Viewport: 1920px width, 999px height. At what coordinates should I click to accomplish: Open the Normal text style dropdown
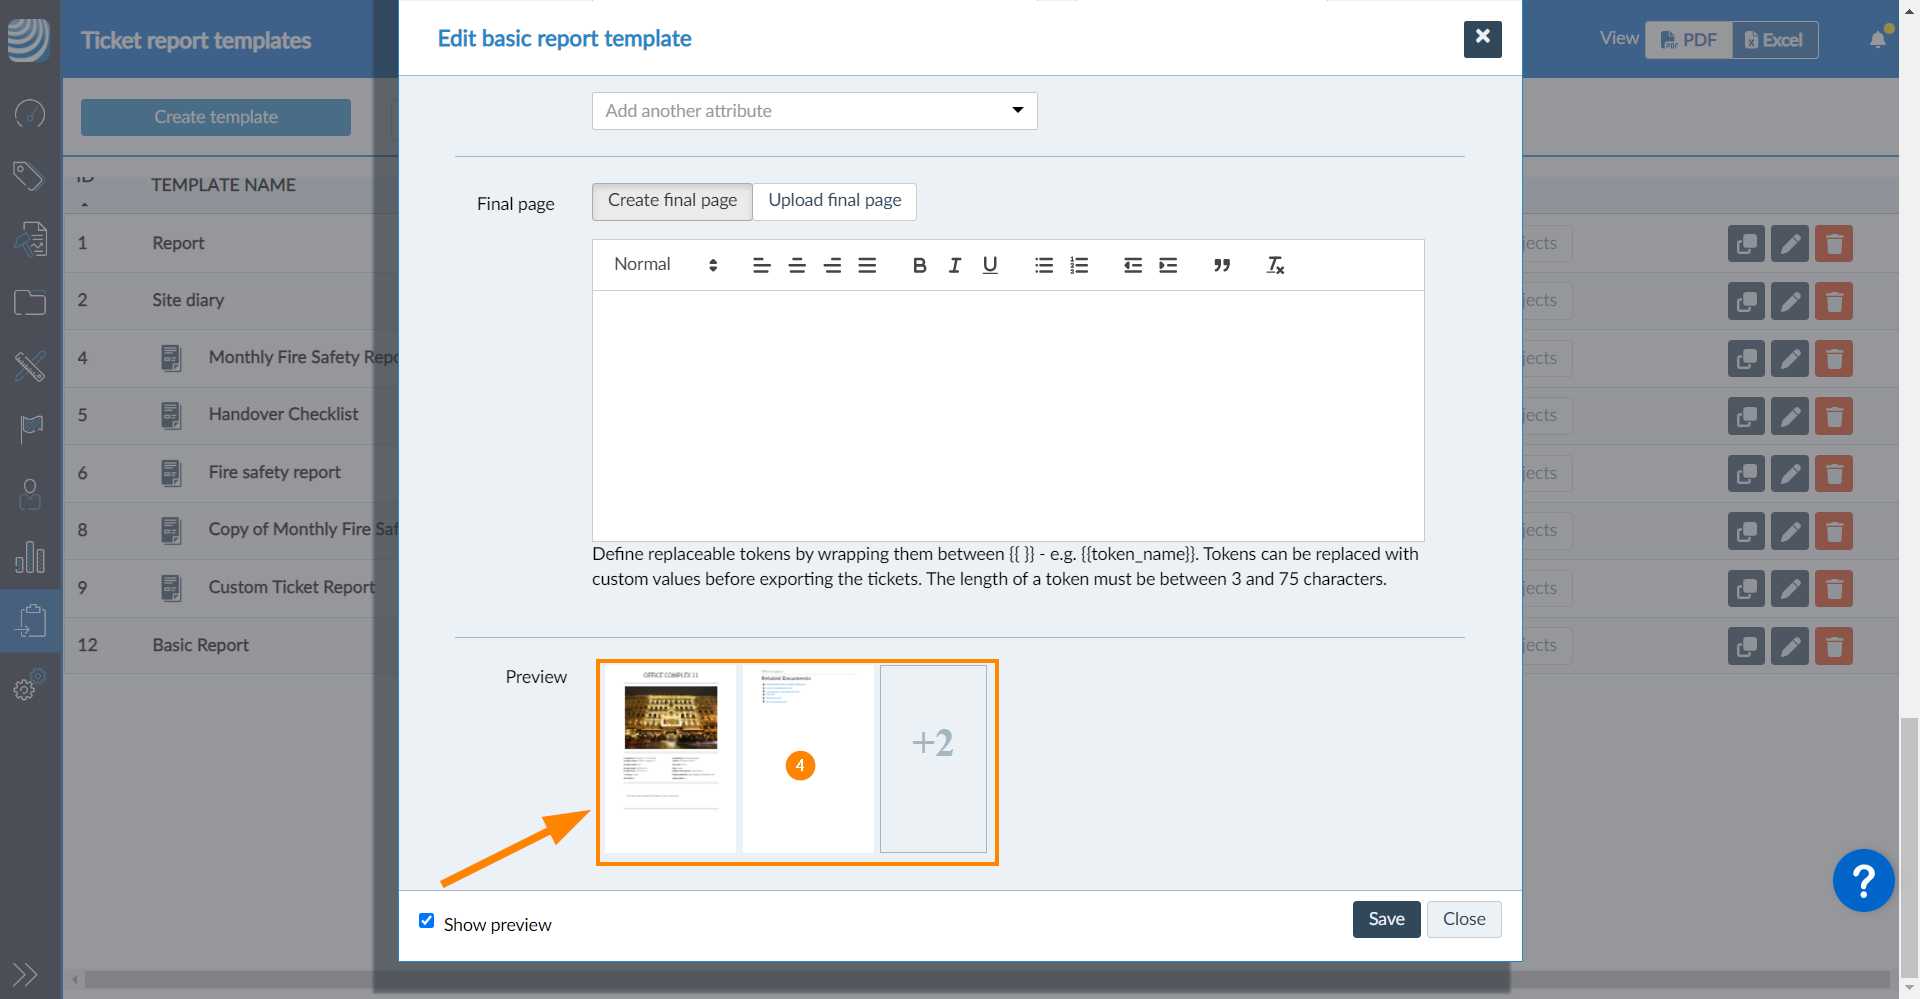click(665, 265)
